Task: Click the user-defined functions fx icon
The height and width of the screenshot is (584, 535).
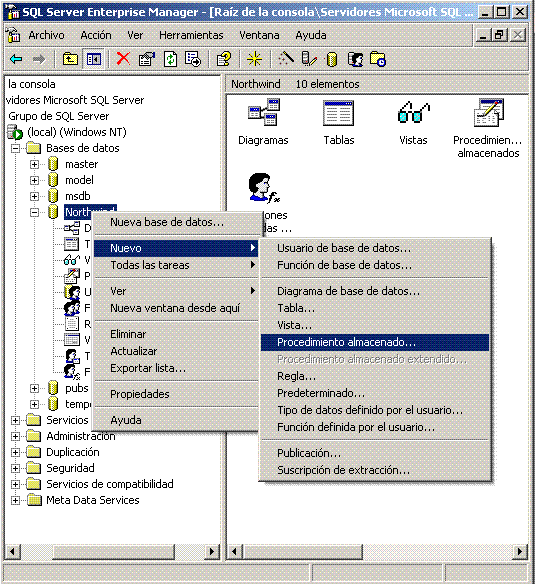Action: click(264, 188)
